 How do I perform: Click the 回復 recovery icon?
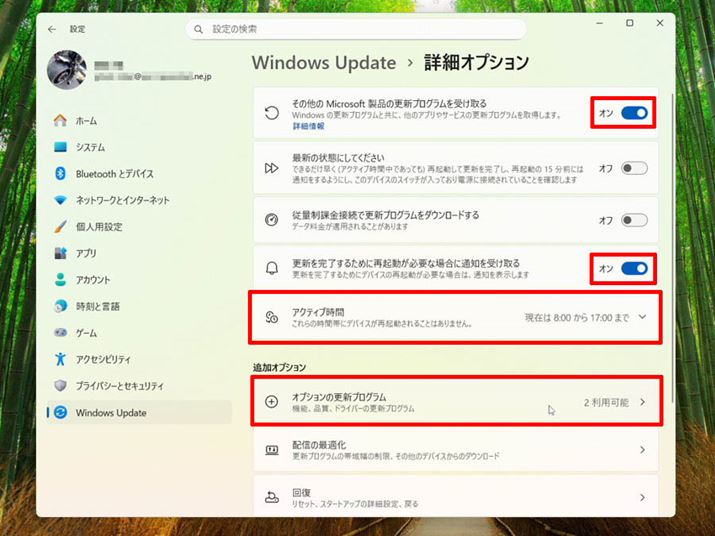[272, 497]
